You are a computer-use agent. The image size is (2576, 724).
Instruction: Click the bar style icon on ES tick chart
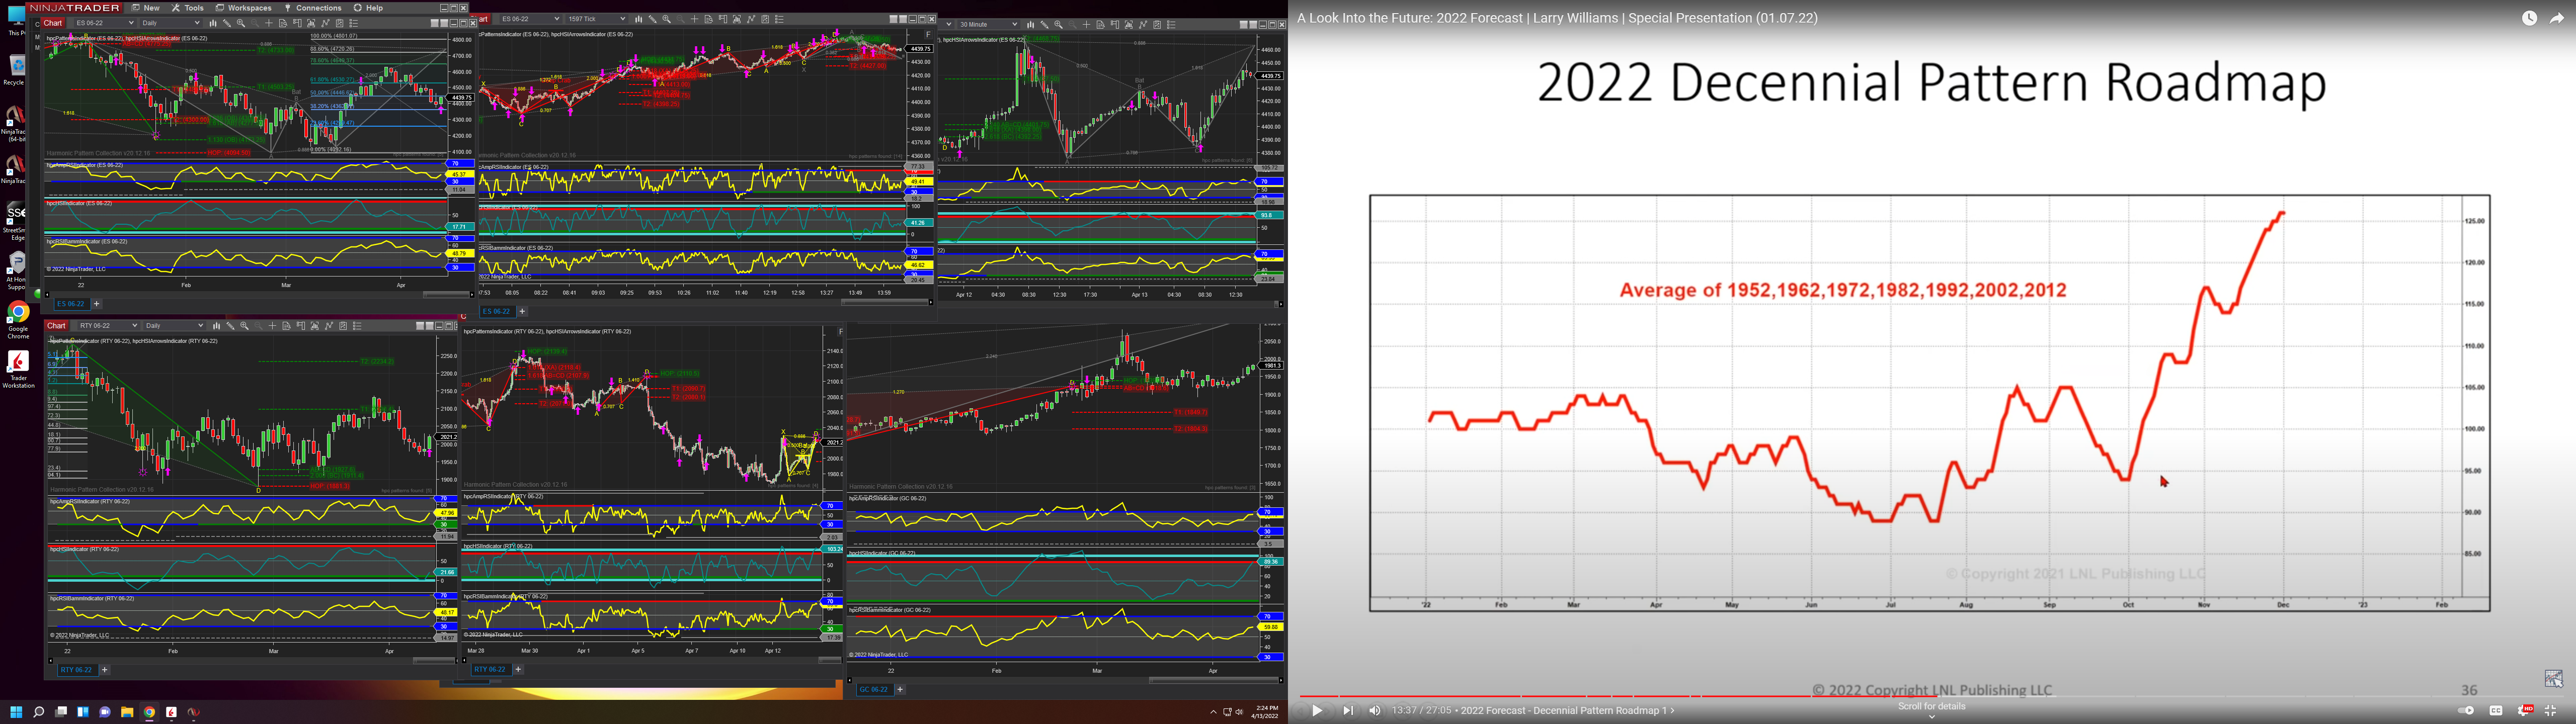pyautogui.click(x=638, y=19)
